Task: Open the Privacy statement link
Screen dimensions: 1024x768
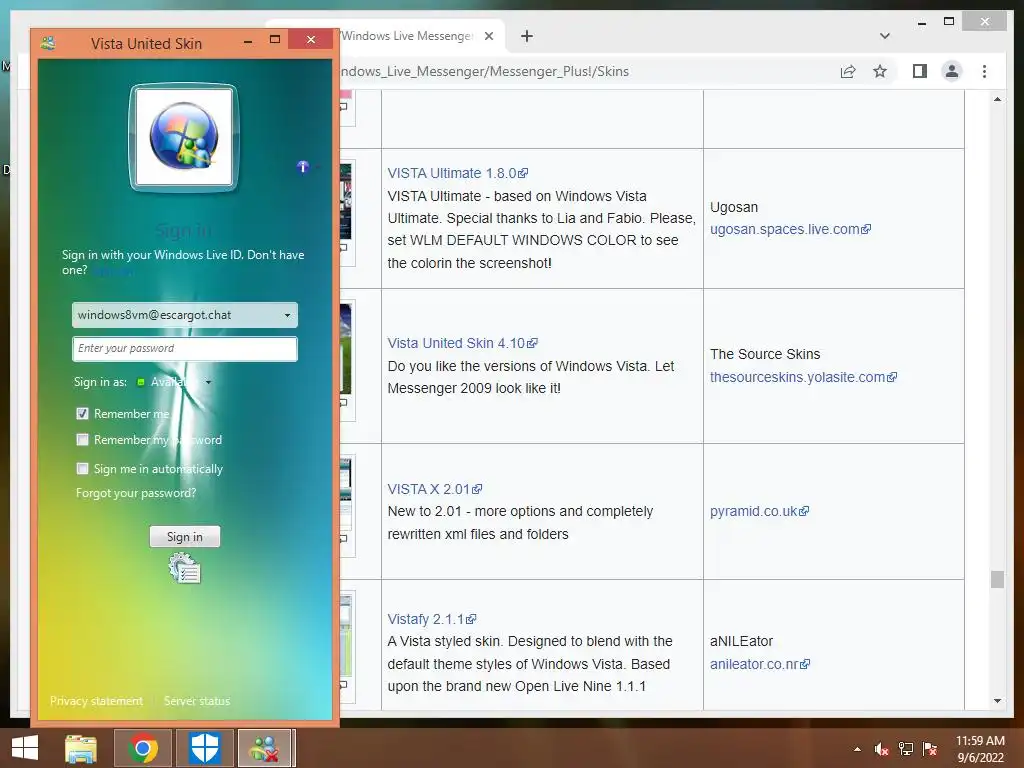Action: point(96,701)
